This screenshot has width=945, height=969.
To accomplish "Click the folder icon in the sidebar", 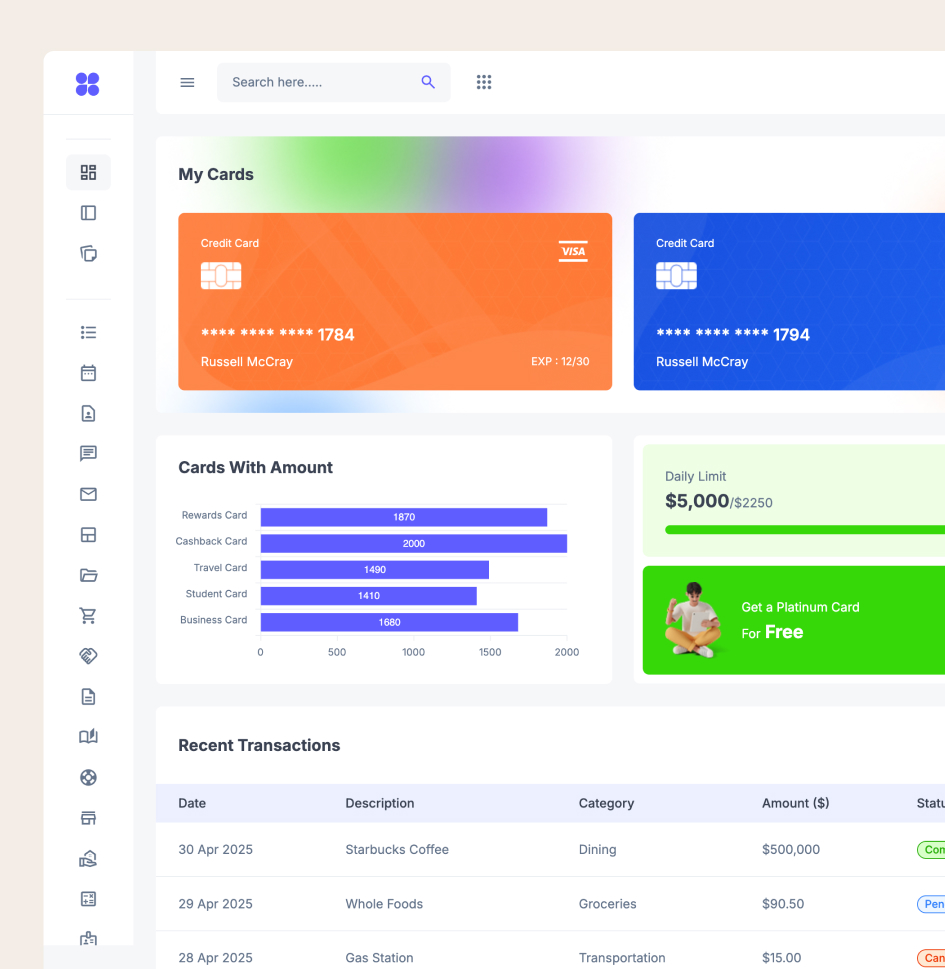I will (88, 575).
